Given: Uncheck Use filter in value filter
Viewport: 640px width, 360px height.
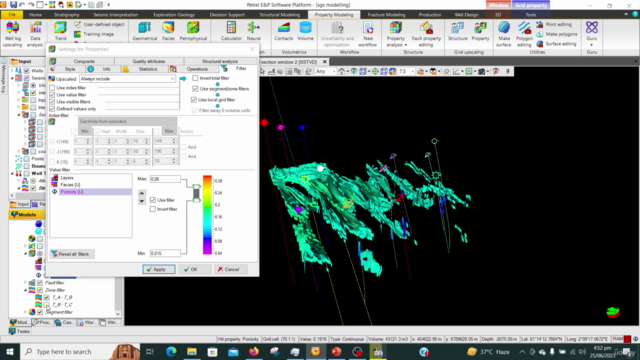Looking at the screenshot, I should pyautogui.click(x=153, y=200).
